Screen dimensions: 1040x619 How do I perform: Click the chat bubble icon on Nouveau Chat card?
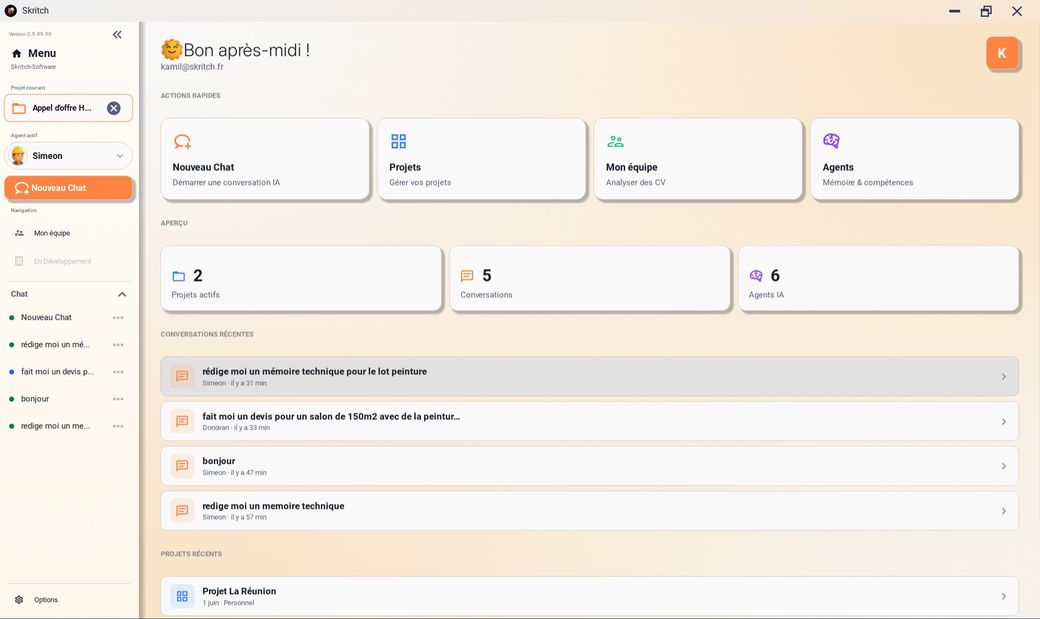point(182,141)
